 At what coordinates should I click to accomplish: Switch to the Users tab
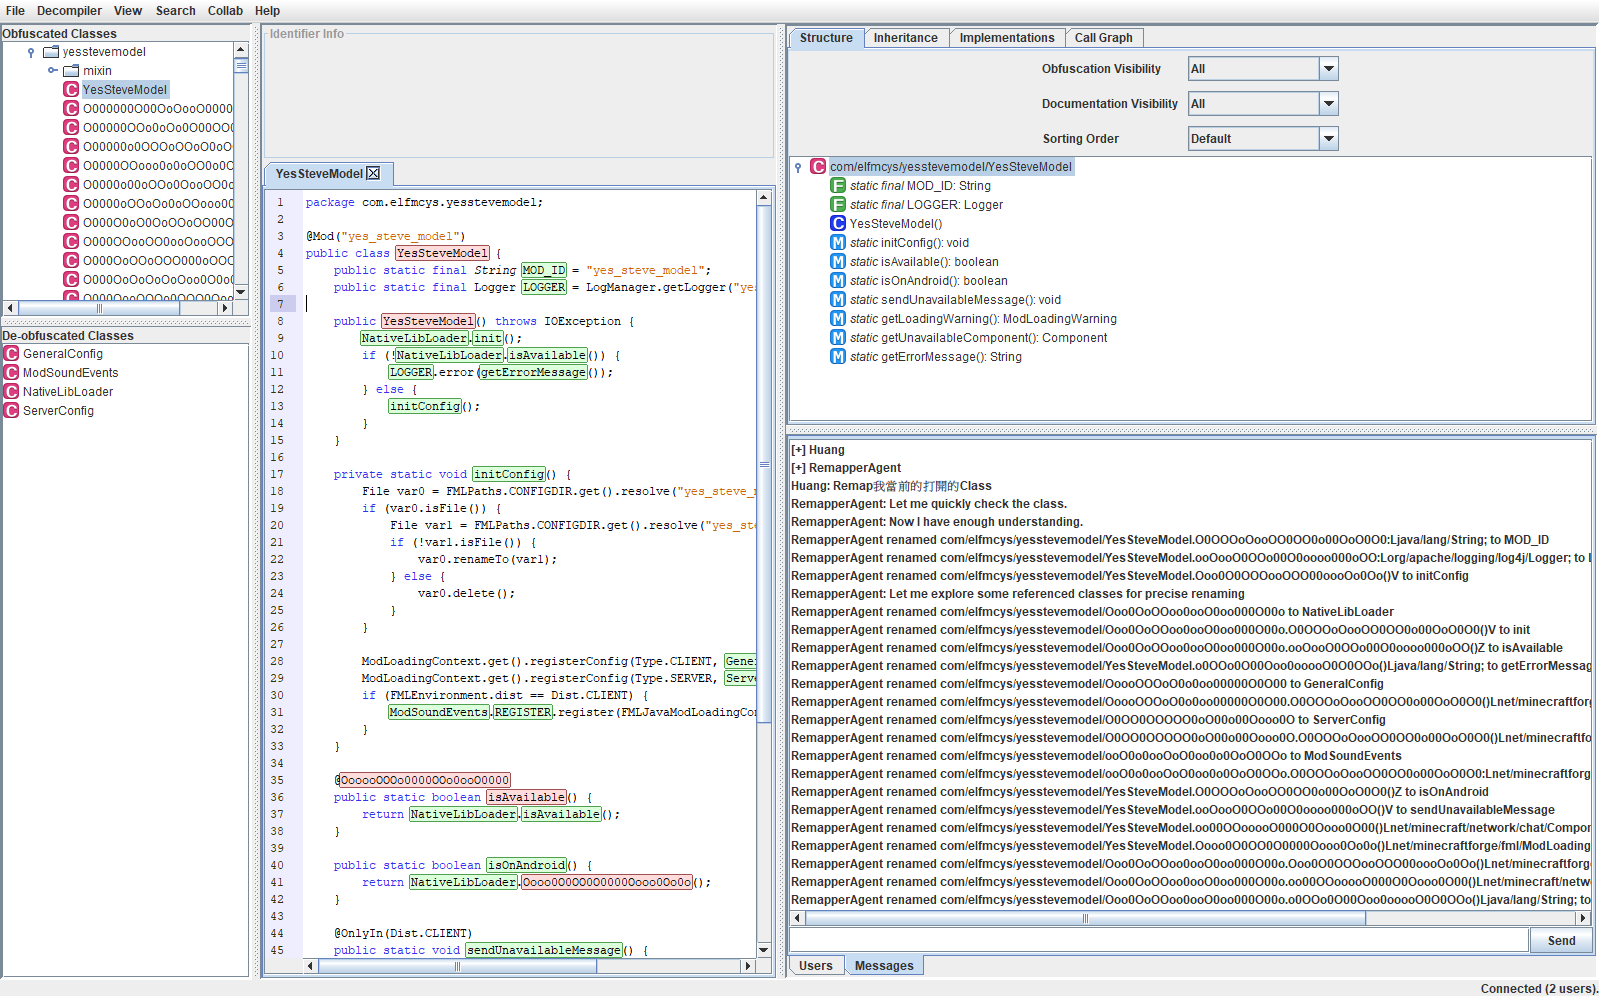(816, 966)
